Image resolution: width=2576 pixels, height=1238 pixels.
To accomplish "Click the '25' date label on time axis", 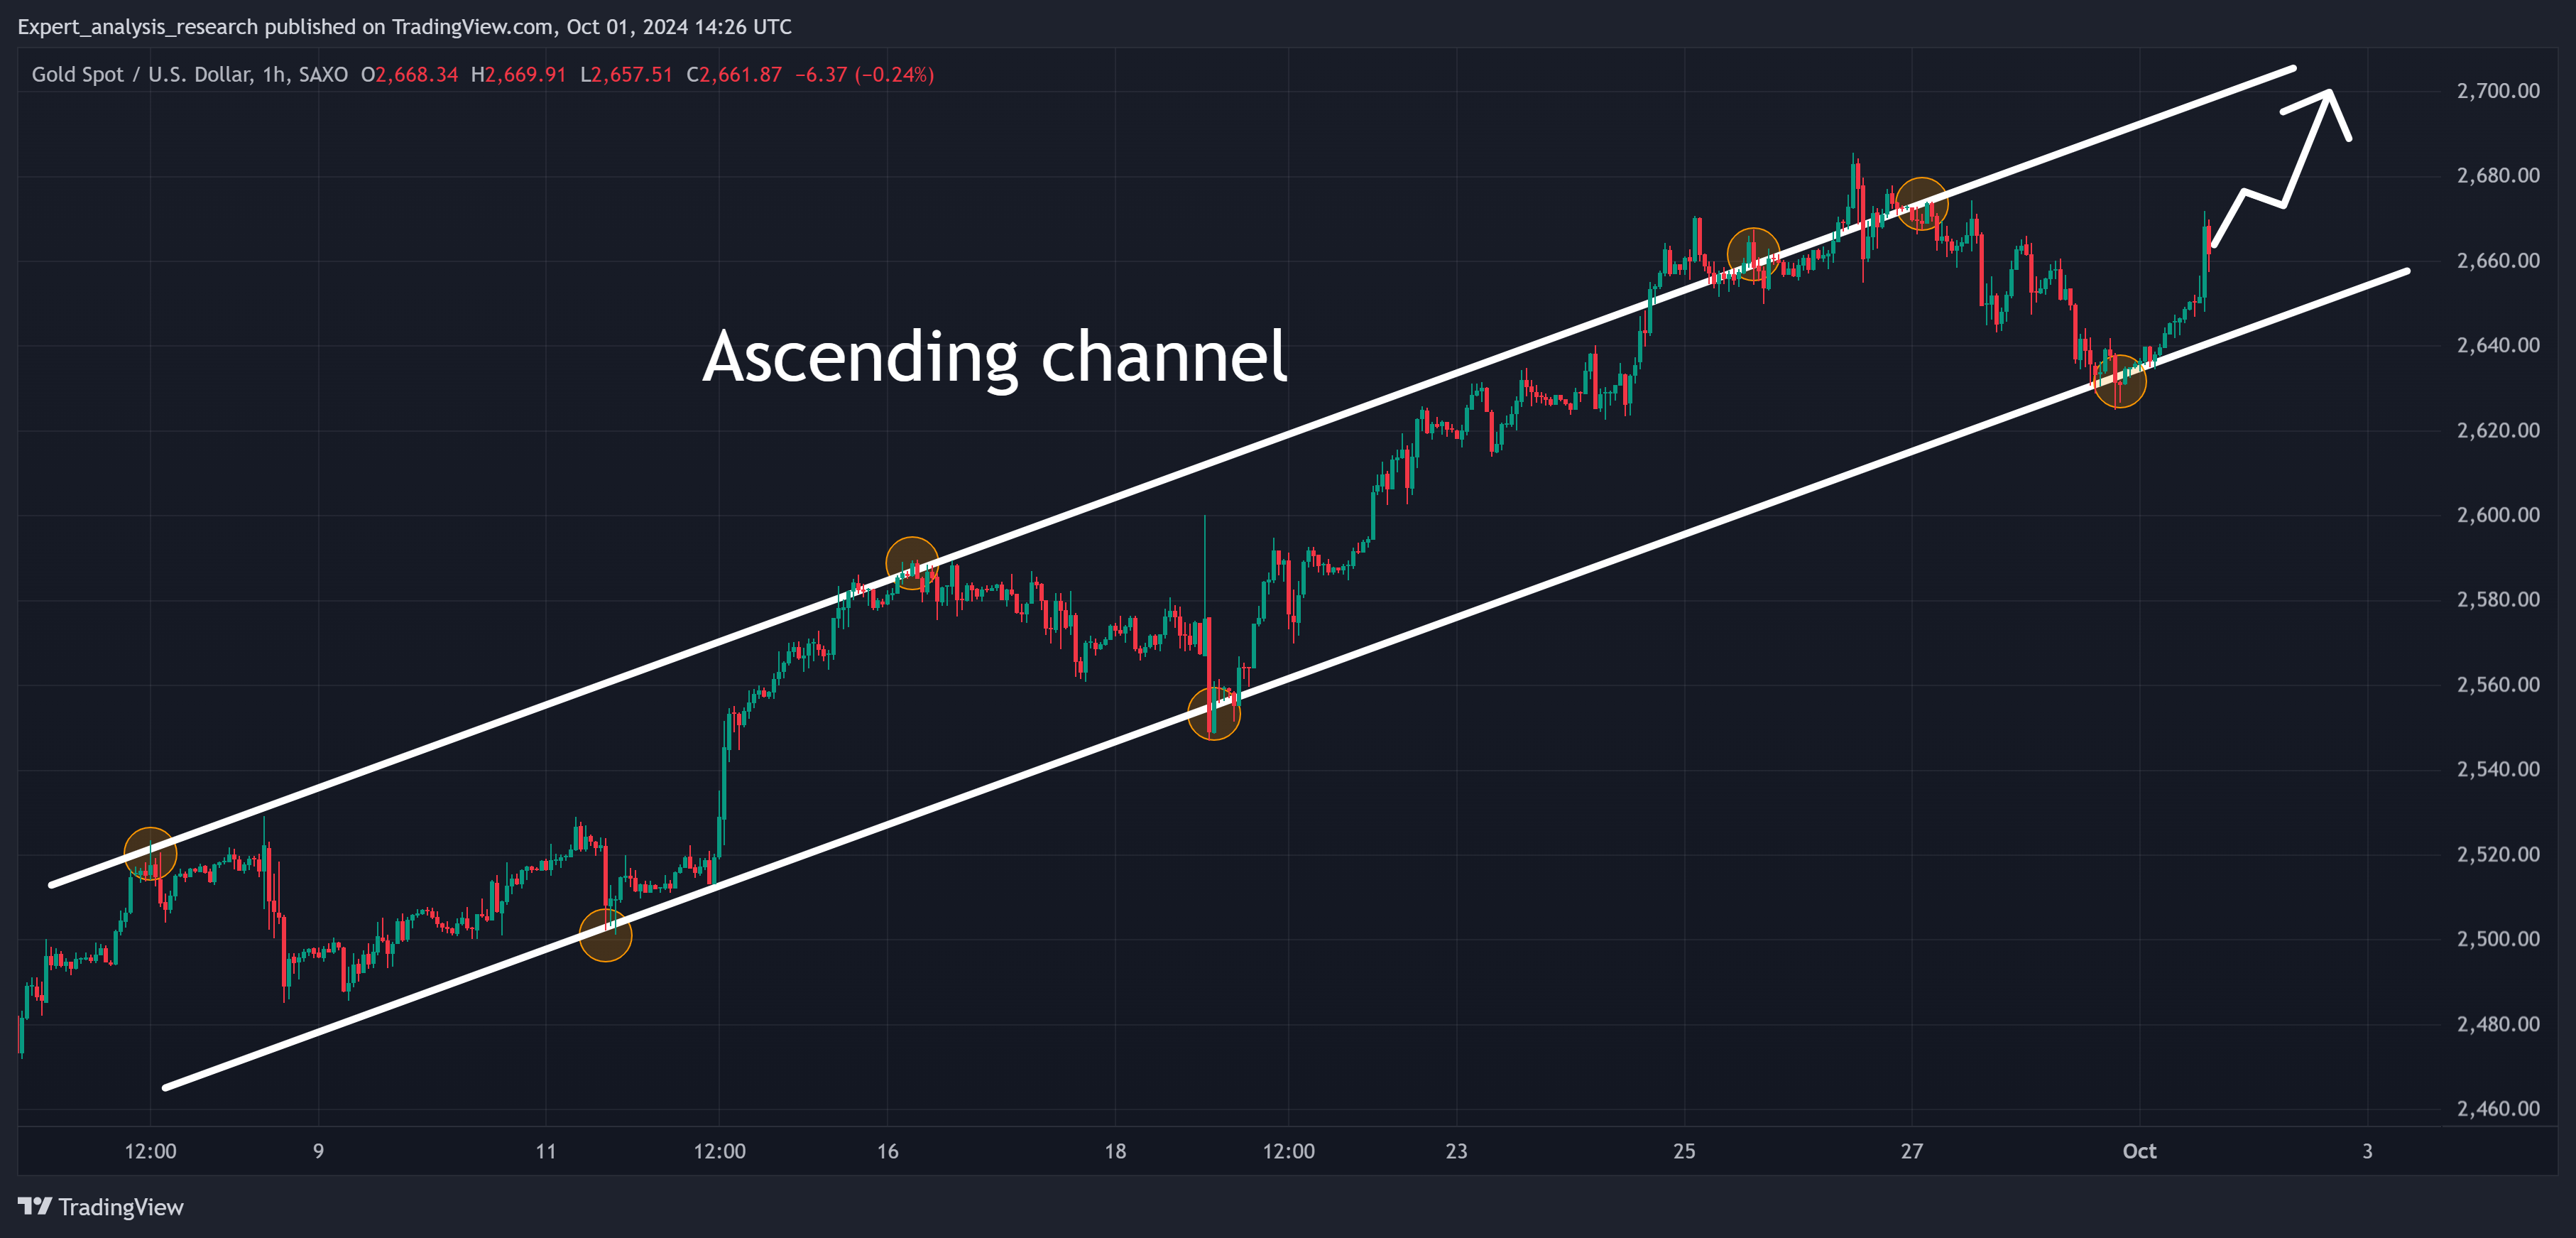I will coord(1684,1151).
